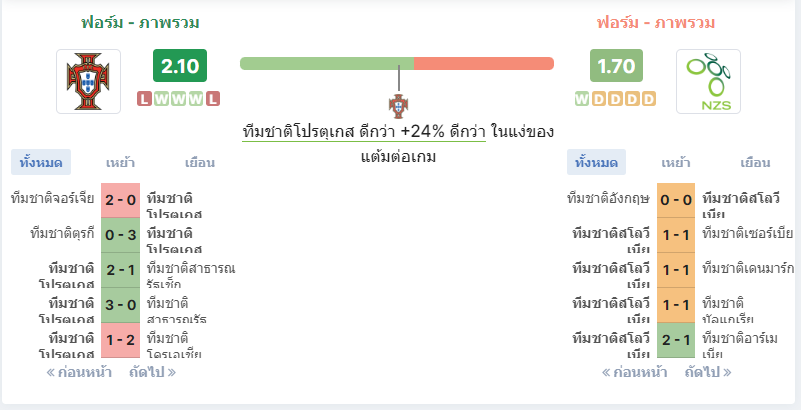Viewport: 801px width, 410px height.
Task: Click Portugal's last red L form badge
Action: click(213, 99)
